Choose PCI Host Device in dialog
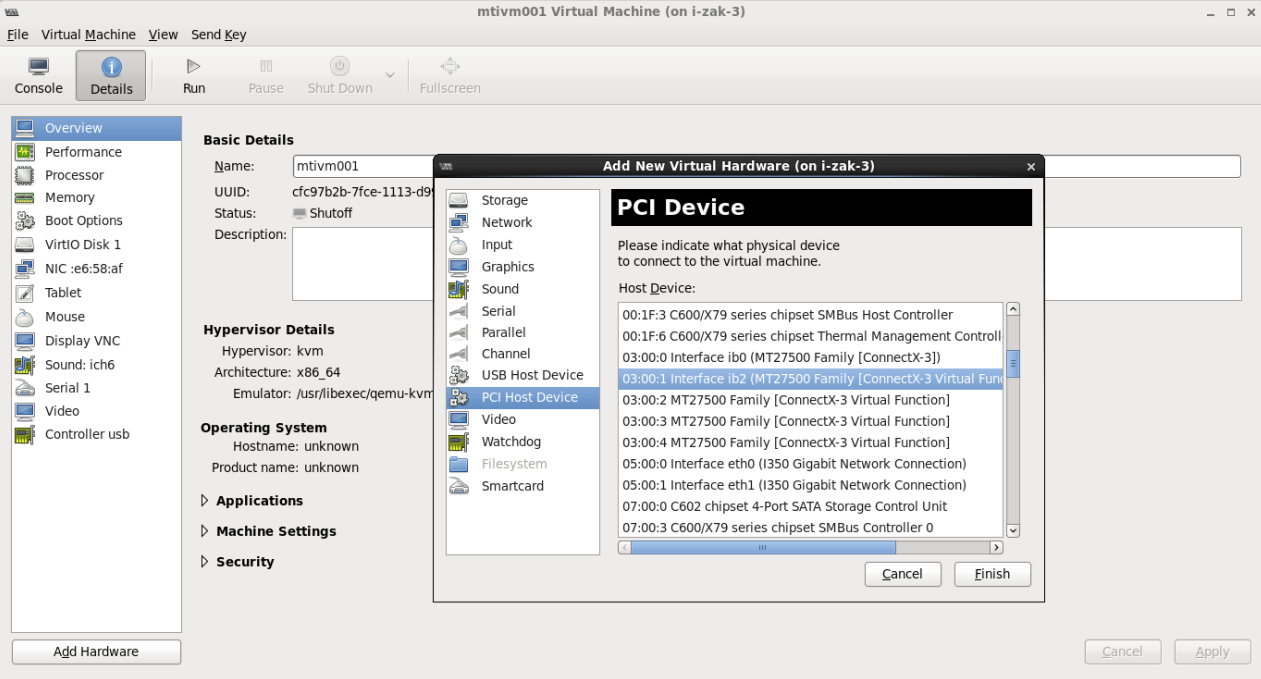The width and height of the screenshot is (1261, 679). coord(523,397)
